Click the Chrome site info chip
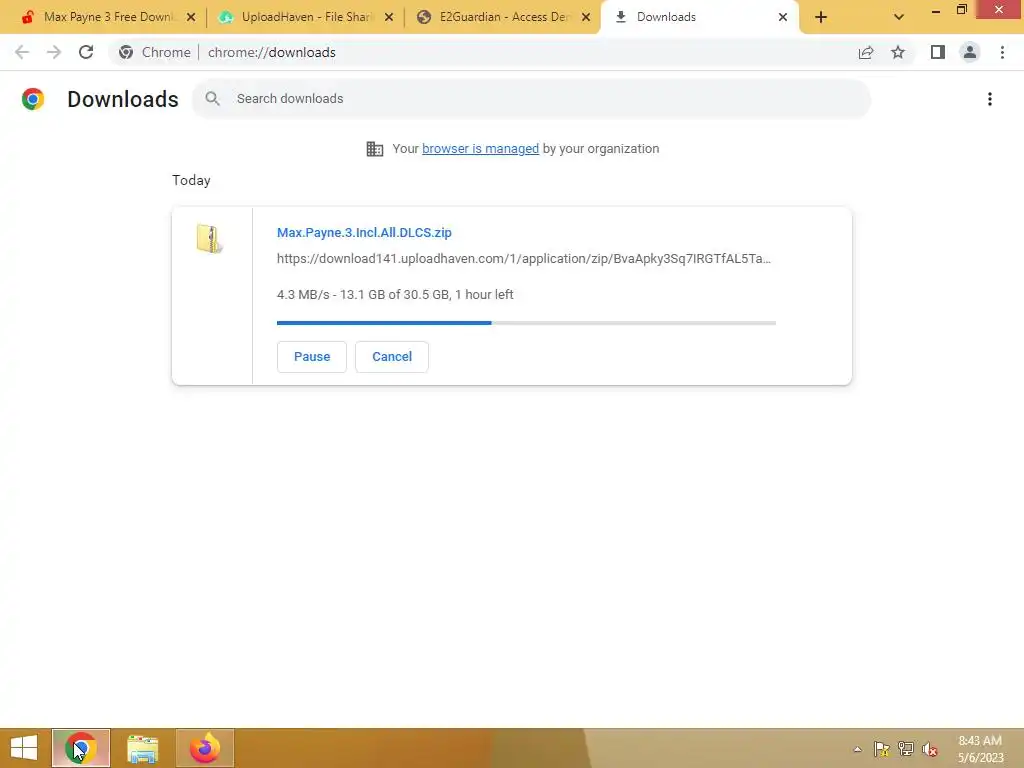 click(x=155, y=52)
